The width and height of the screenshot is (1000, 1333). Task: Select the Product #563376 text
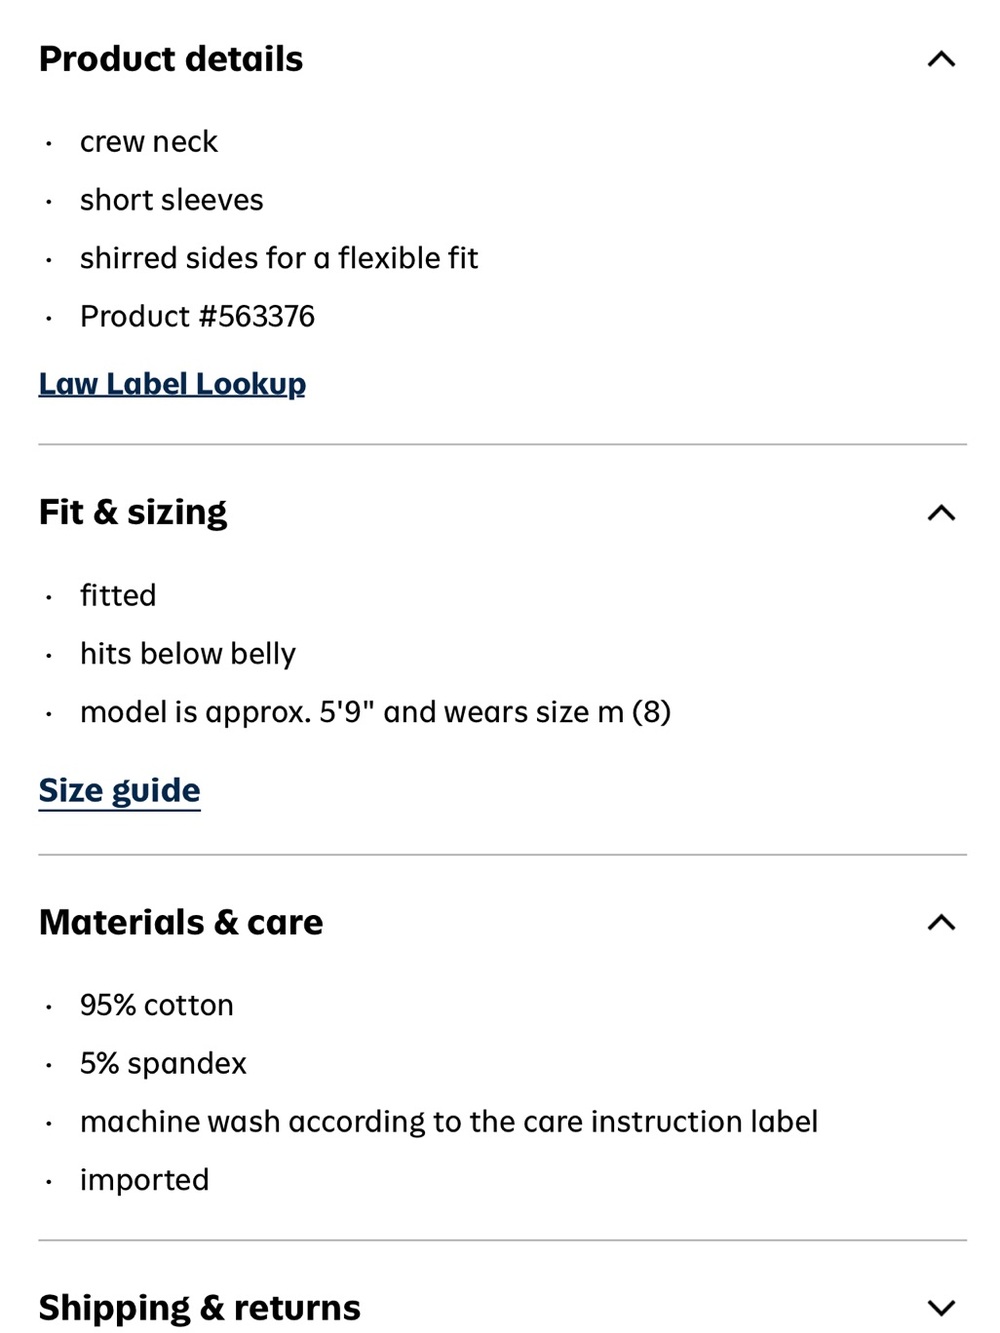[x=197, y=316]
